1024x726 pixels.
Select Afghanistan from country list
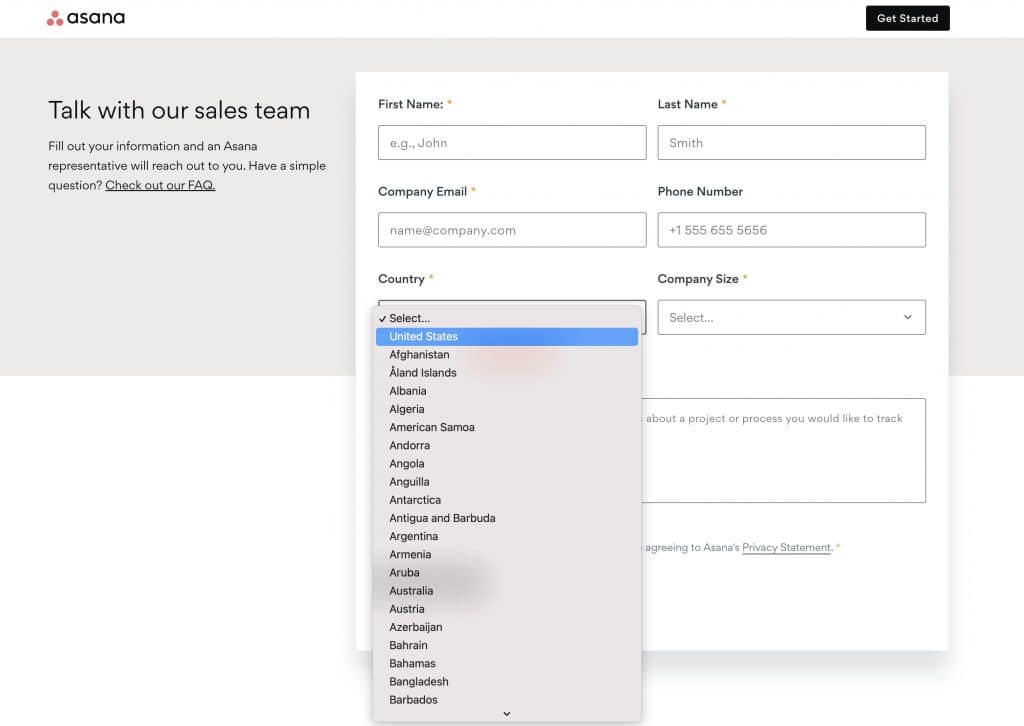[x=507, y=355]
